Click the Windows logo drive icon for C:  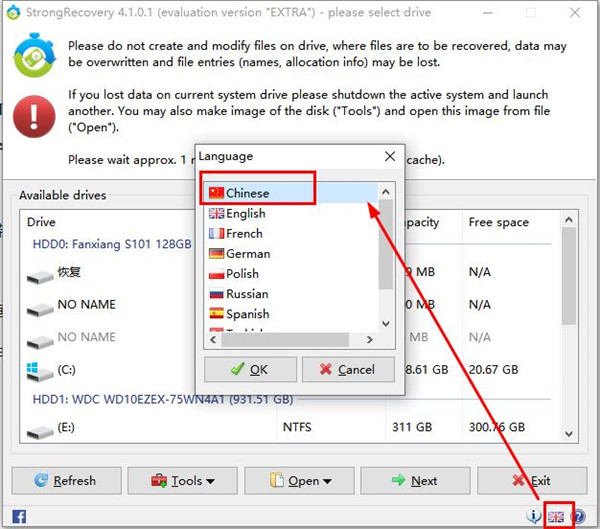click(x=39, y=371)
